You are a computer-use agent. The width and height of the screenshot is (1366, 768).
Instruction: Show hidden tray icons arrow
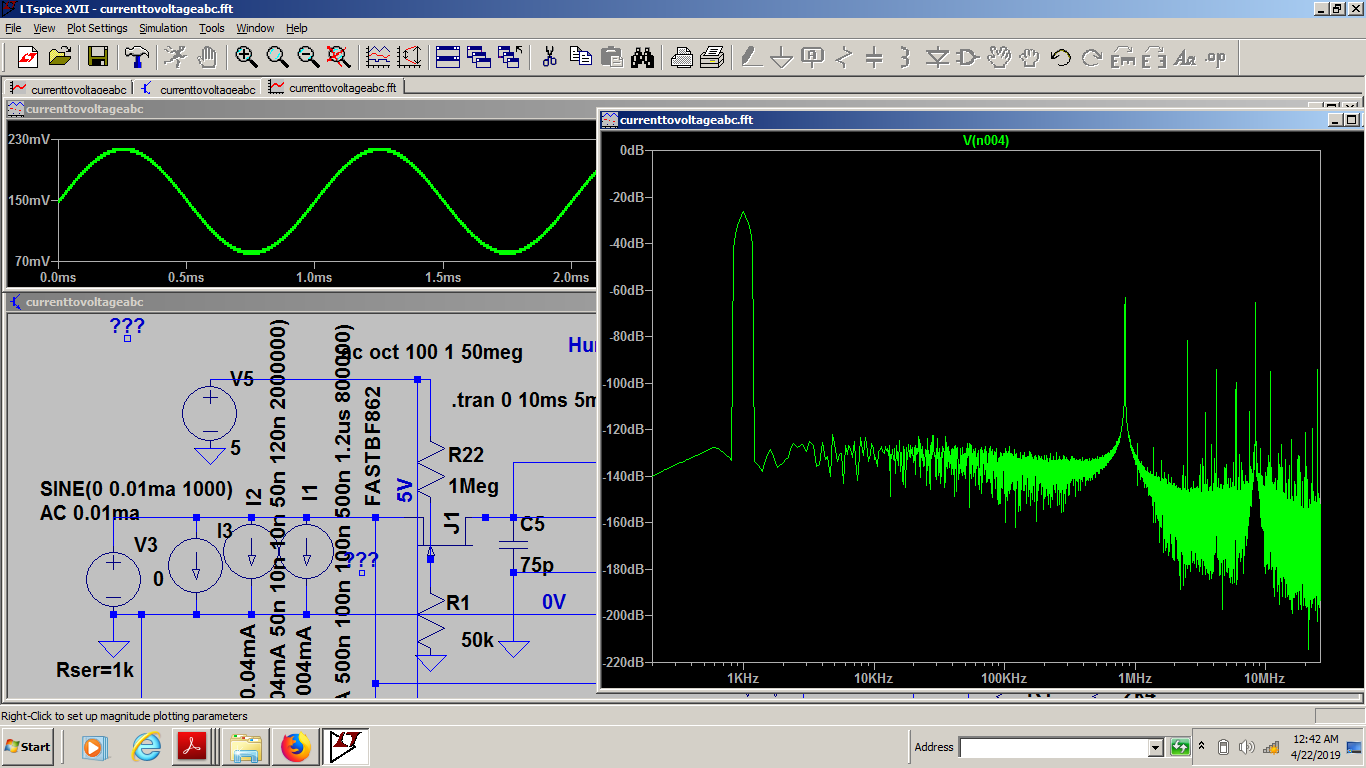[x=1202, y=747]
